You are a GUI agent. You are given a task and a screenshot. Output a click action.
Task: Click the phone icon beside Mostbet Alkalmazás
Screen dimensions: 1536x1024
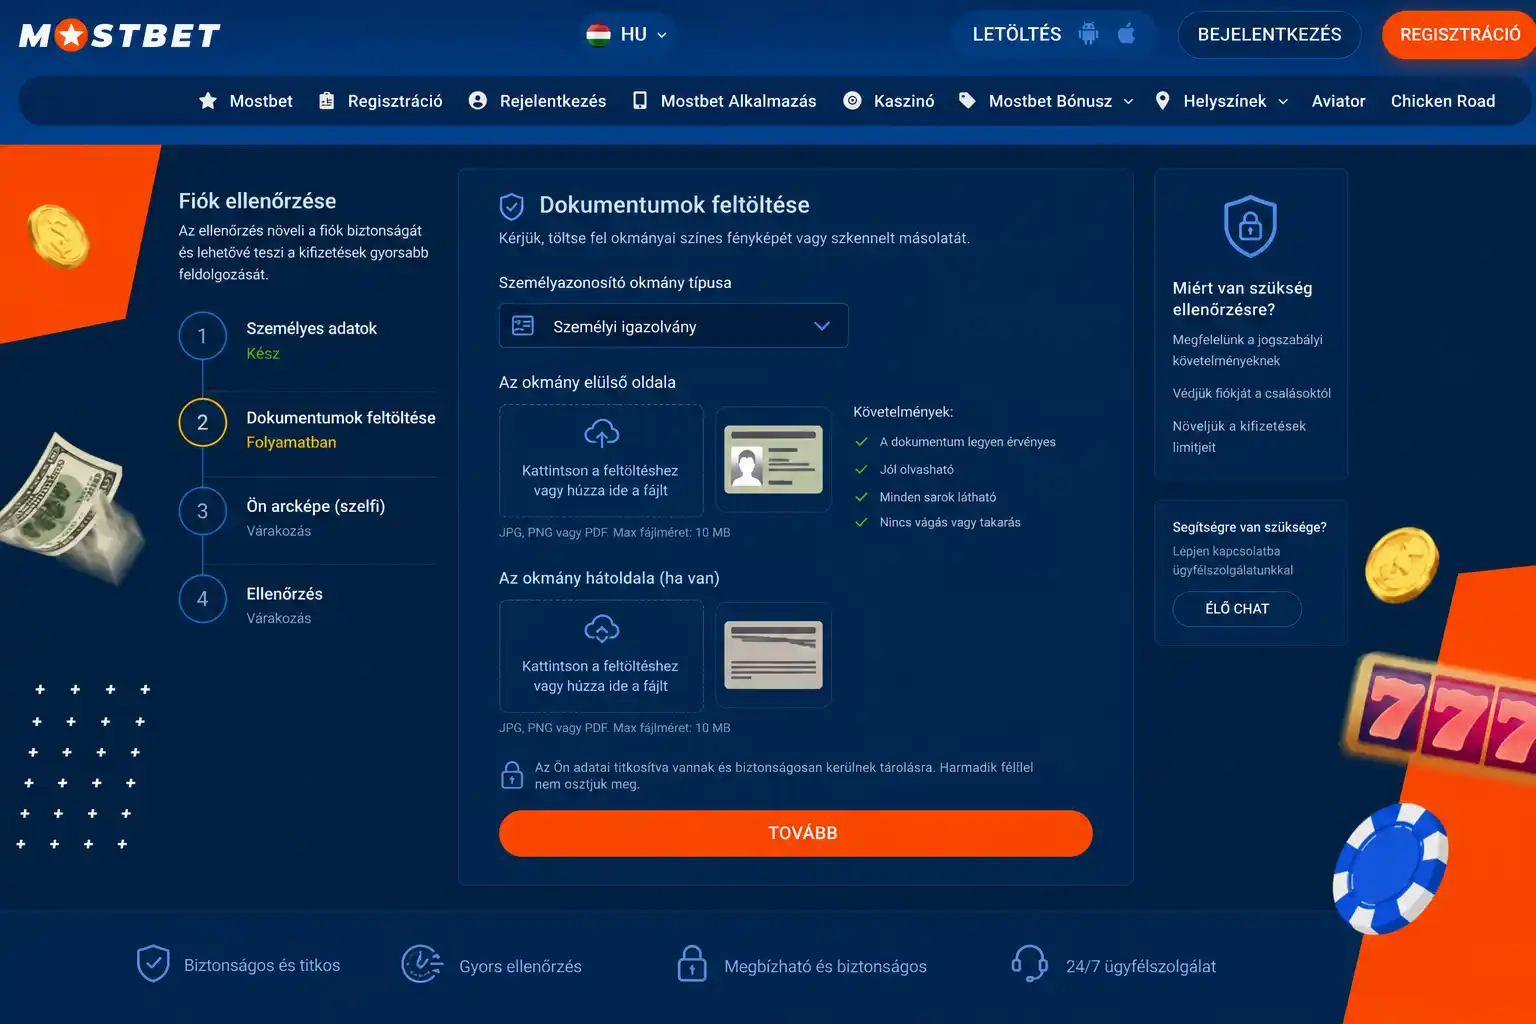pyautogui.click(x=640, y=101)
